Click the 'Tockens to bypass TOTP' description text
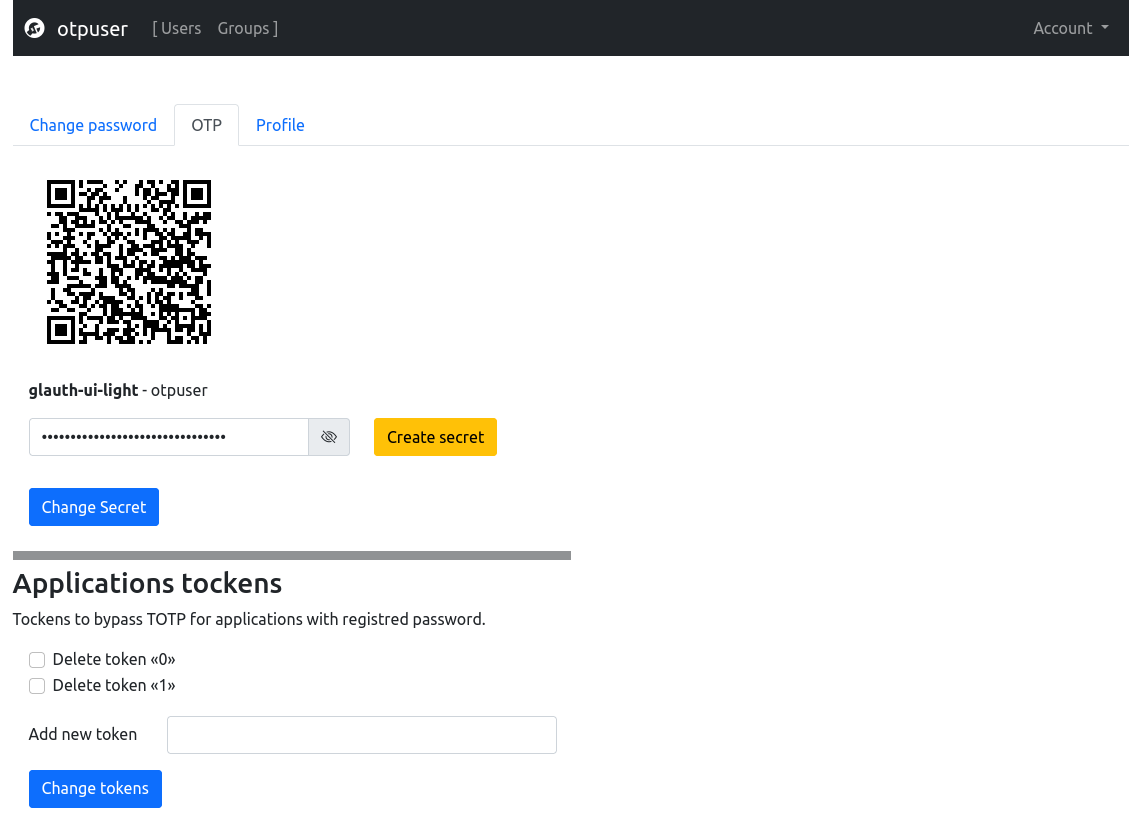 (249, 619)
